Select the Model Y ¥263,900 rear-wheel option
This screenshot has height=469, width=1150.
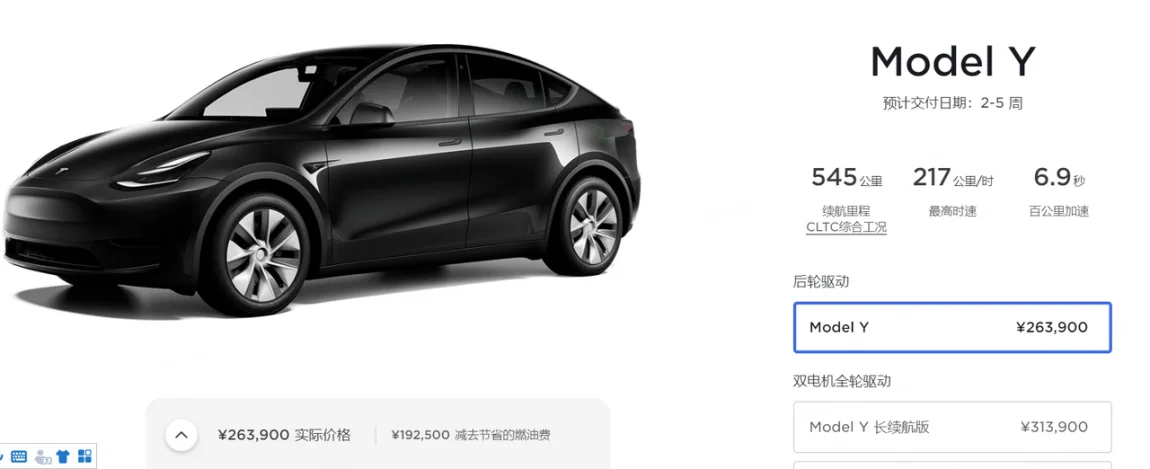click(x=952, y=327)
